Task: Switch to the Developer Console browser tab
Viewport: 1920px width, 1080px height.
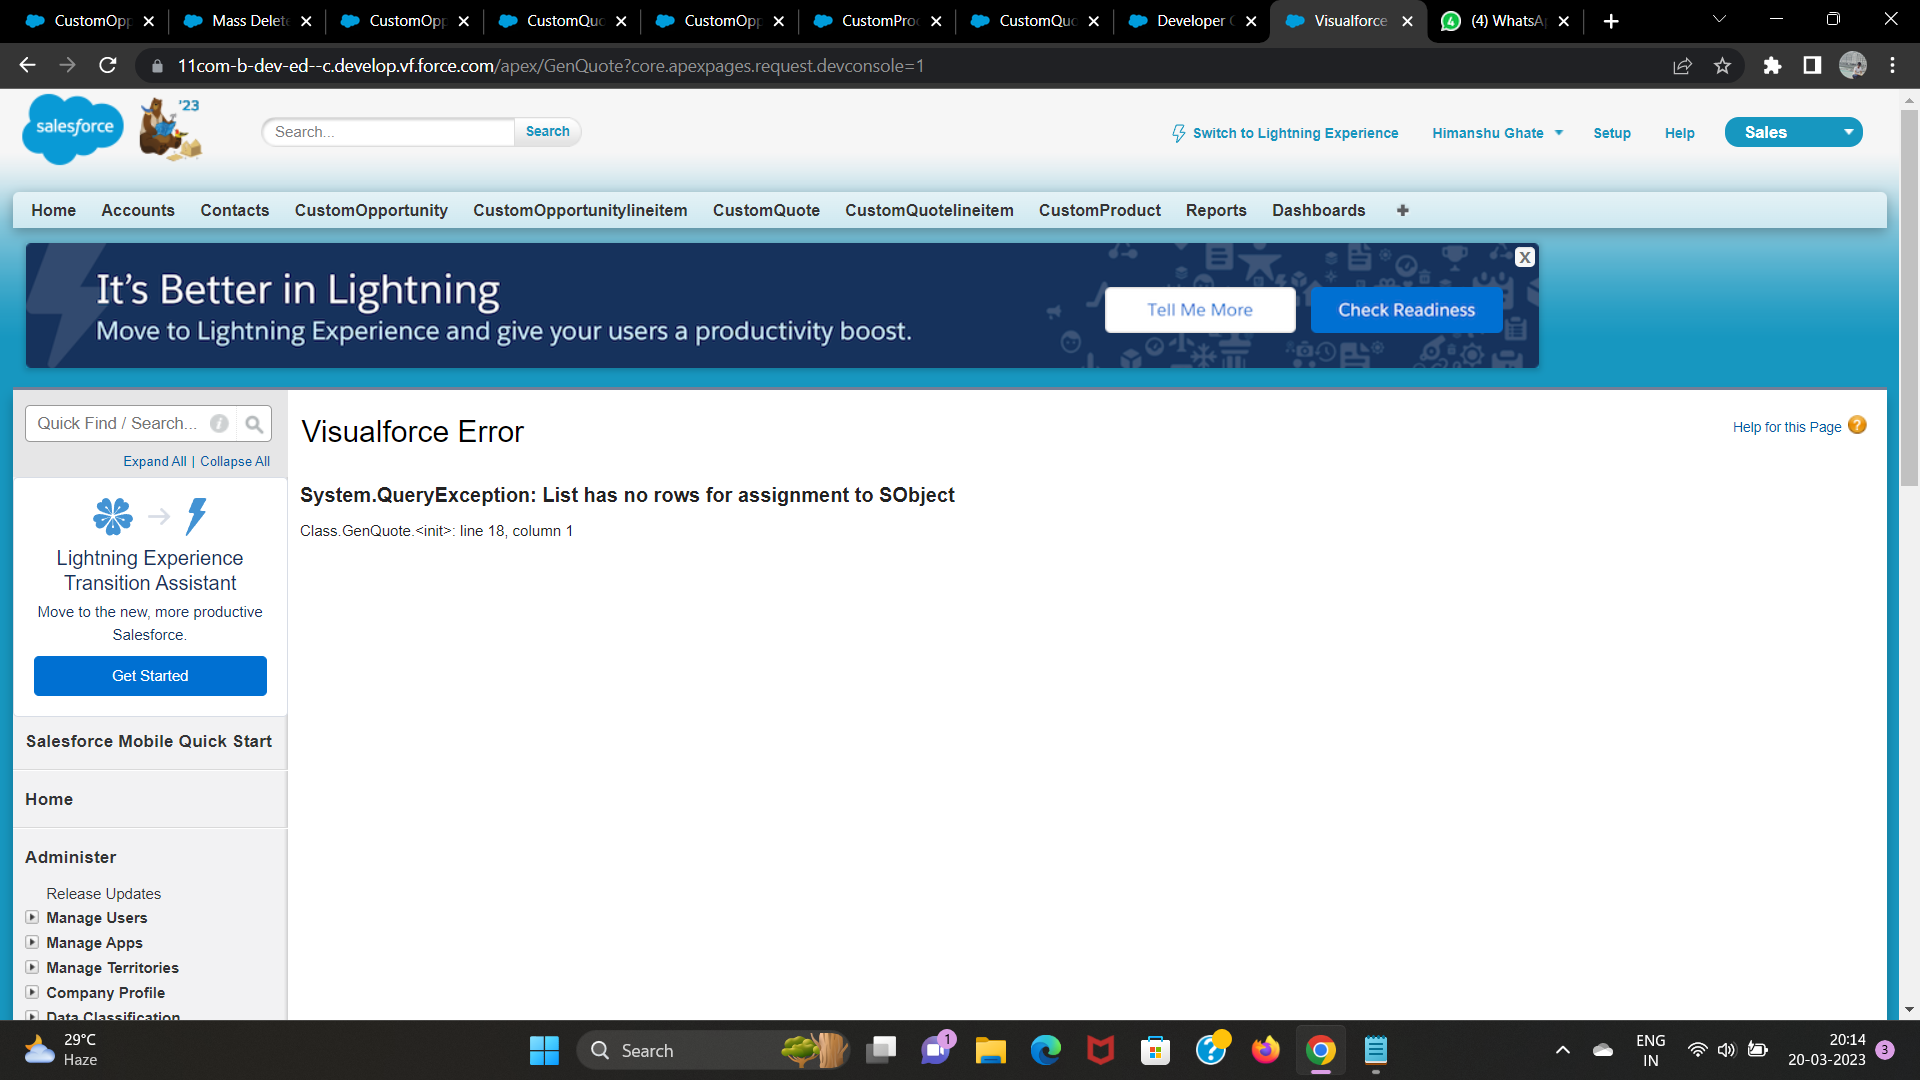Action: pos(1190,21)
